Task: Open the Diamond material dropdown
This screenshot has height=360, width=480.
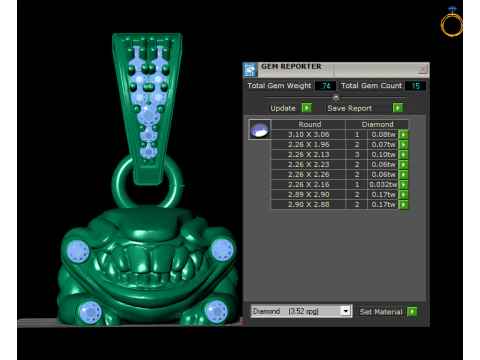Action: (346, 311)
